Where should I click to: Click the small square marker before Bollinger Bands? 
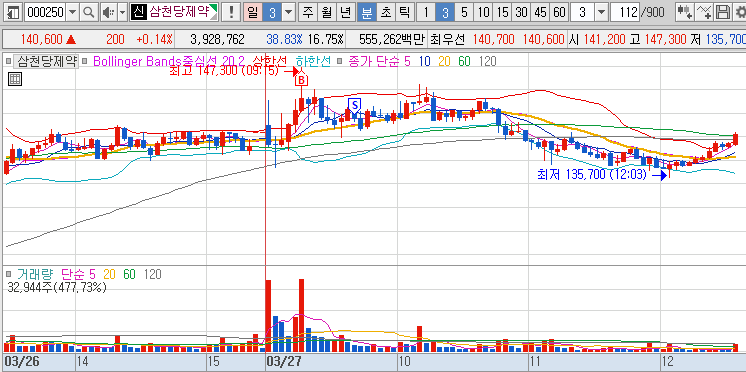pyautogui.click(x=85, y=61)
